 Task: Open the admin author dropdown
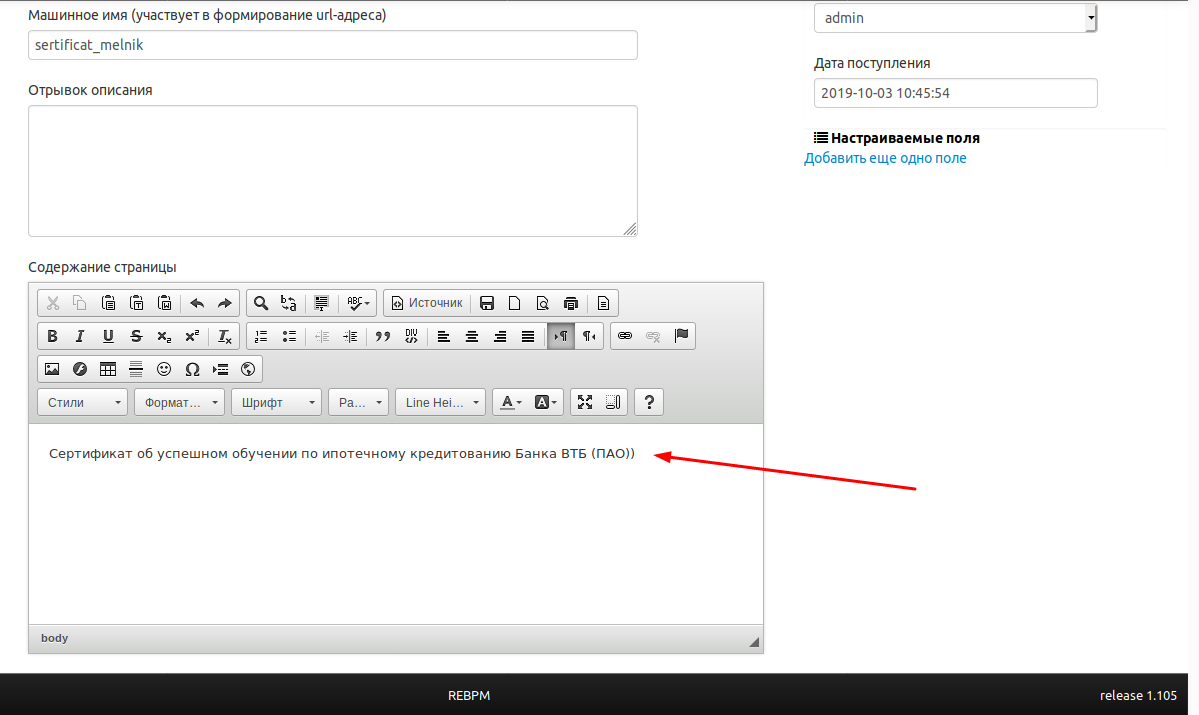(x=955, y=18)
